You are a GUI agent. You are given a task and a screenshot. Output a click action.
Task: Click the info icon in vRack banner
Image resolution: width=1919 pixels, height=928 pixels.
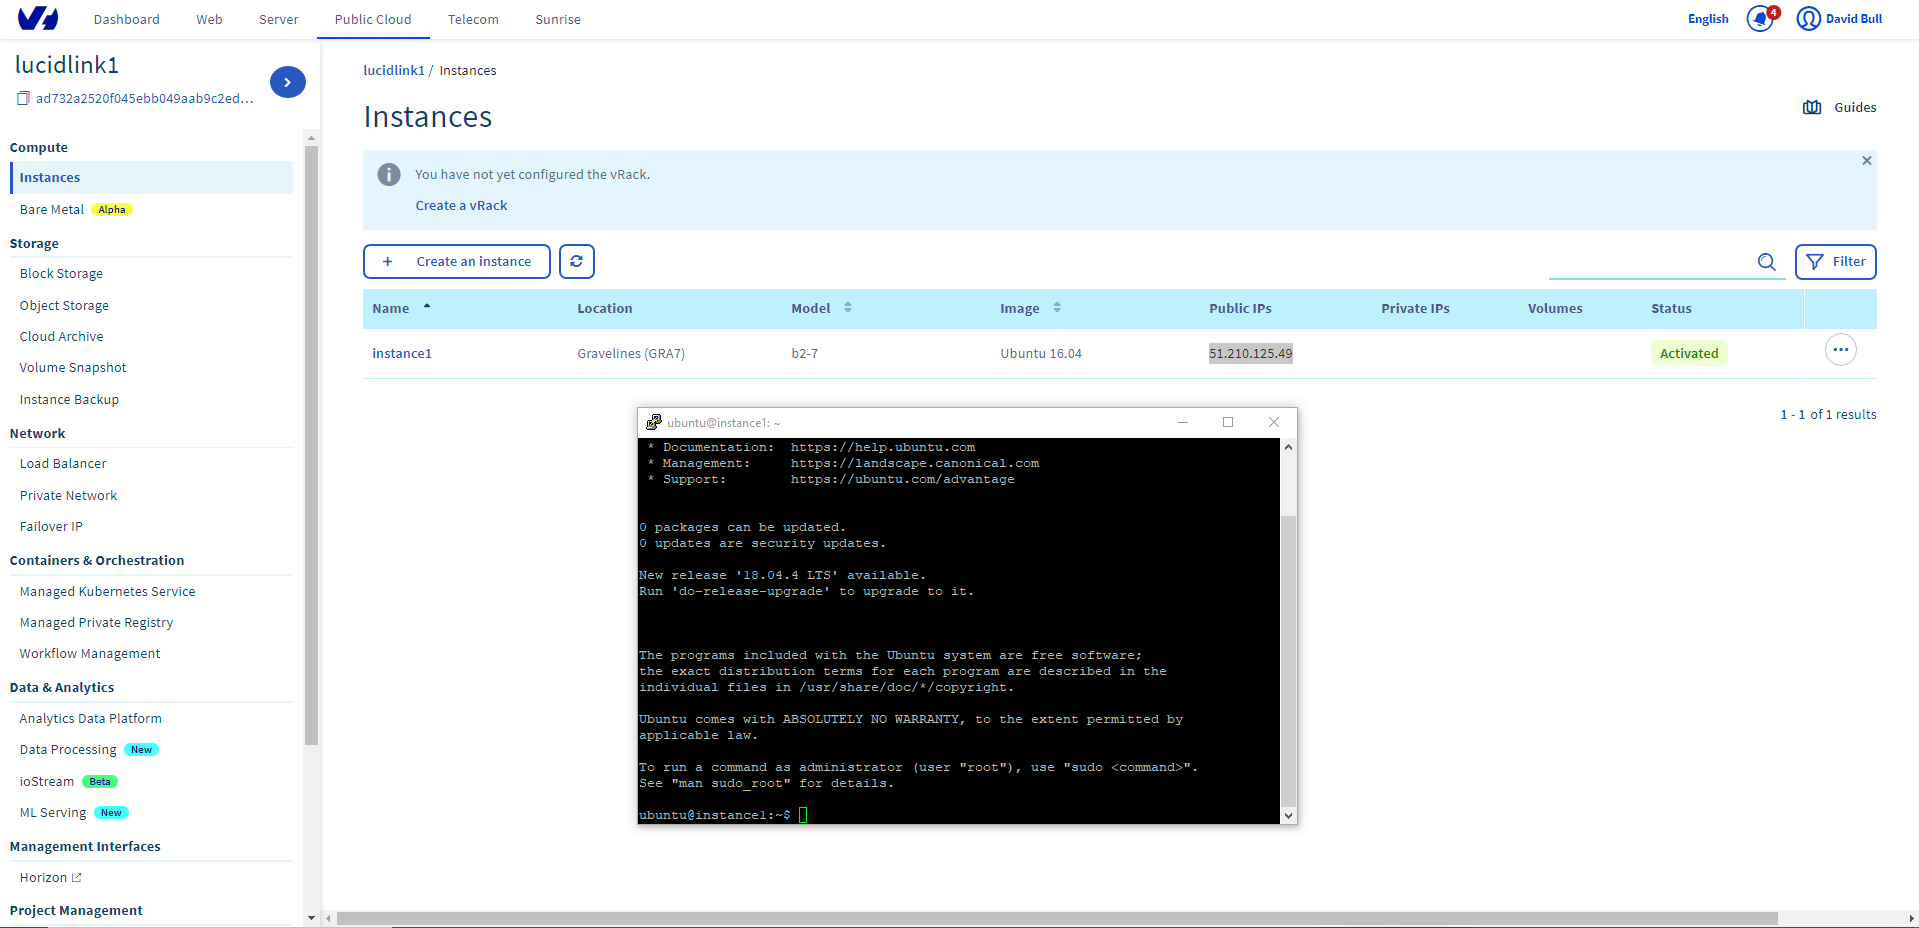(389, 174)
